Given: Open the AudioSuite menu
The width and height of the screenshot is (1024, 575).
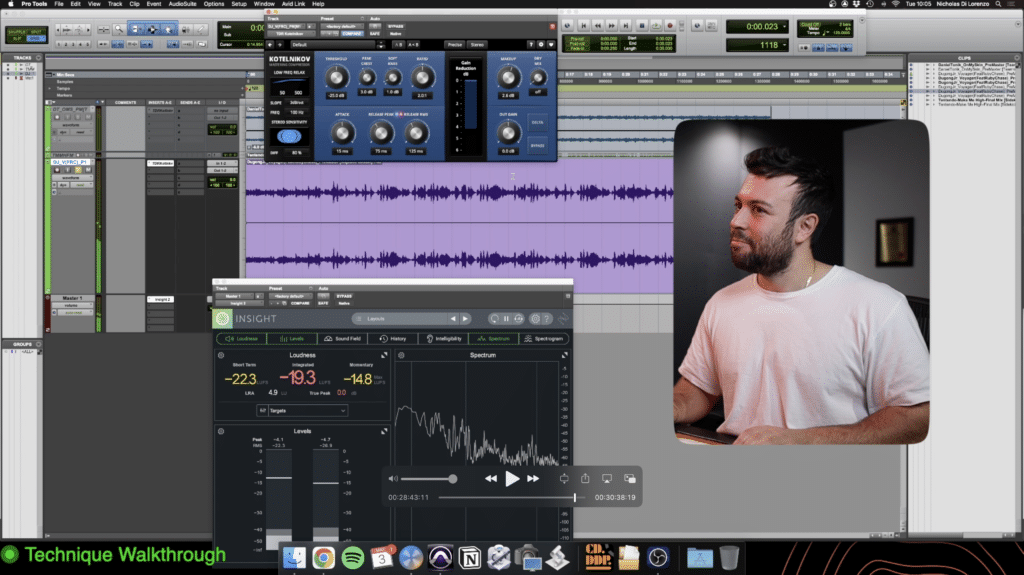Looking at the screenshot, I should (x=182, y=4).
